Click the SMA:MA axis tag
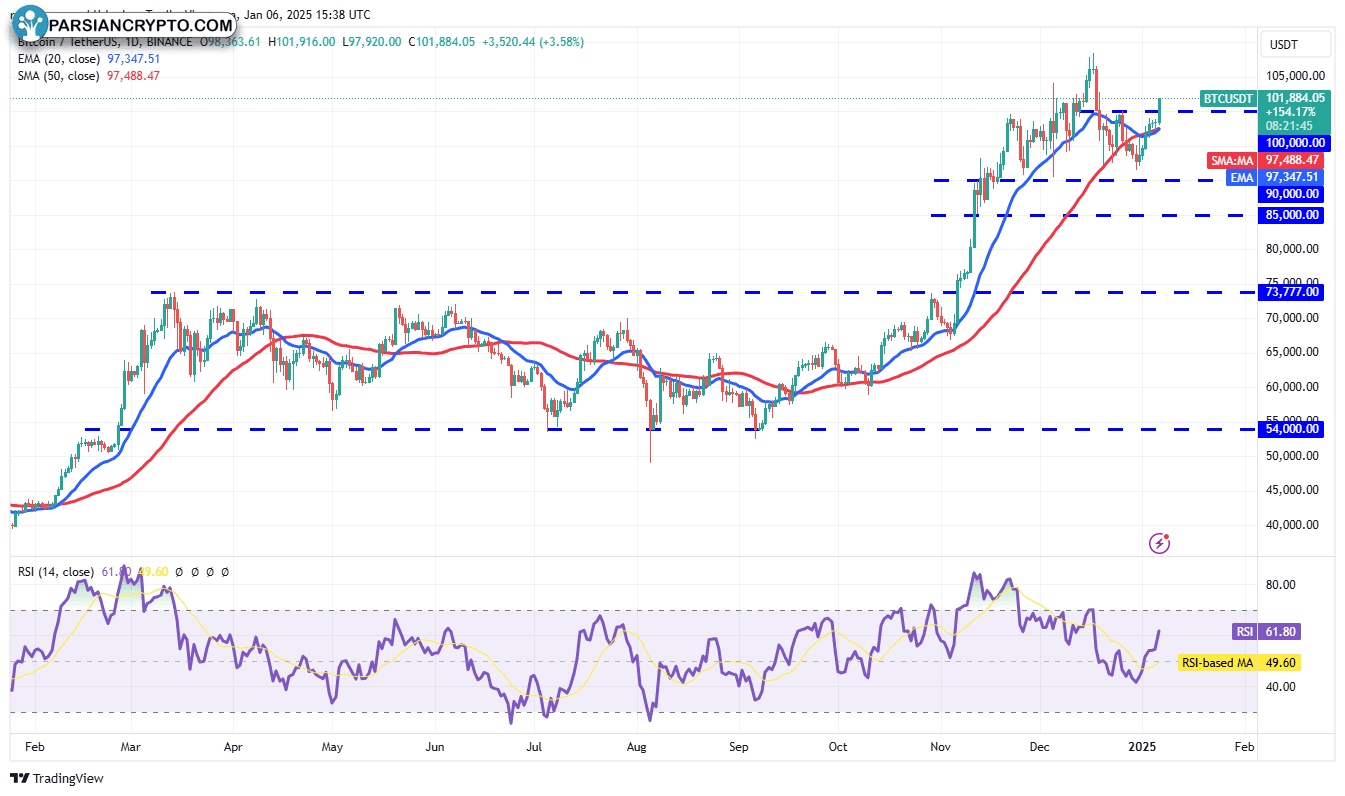Viewport: 1345px width, 796px height. click(1233, 160)
